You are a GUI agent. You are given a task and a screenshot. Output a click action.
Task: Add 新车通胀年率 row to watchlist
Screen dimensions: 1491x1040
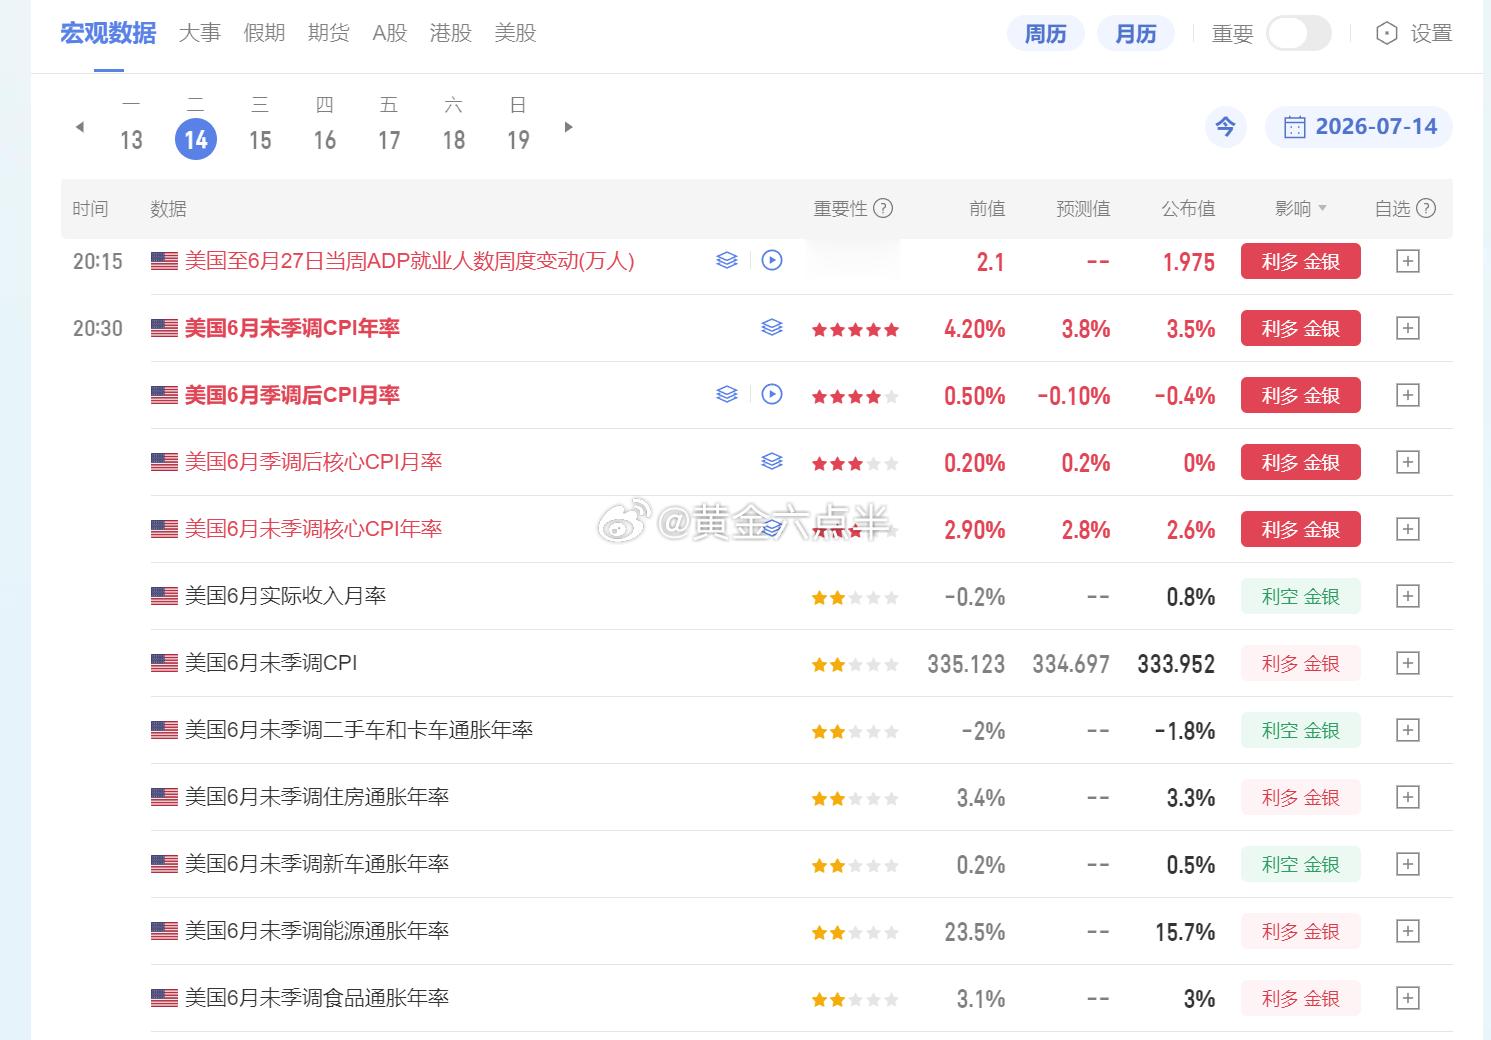point(1407,864)
